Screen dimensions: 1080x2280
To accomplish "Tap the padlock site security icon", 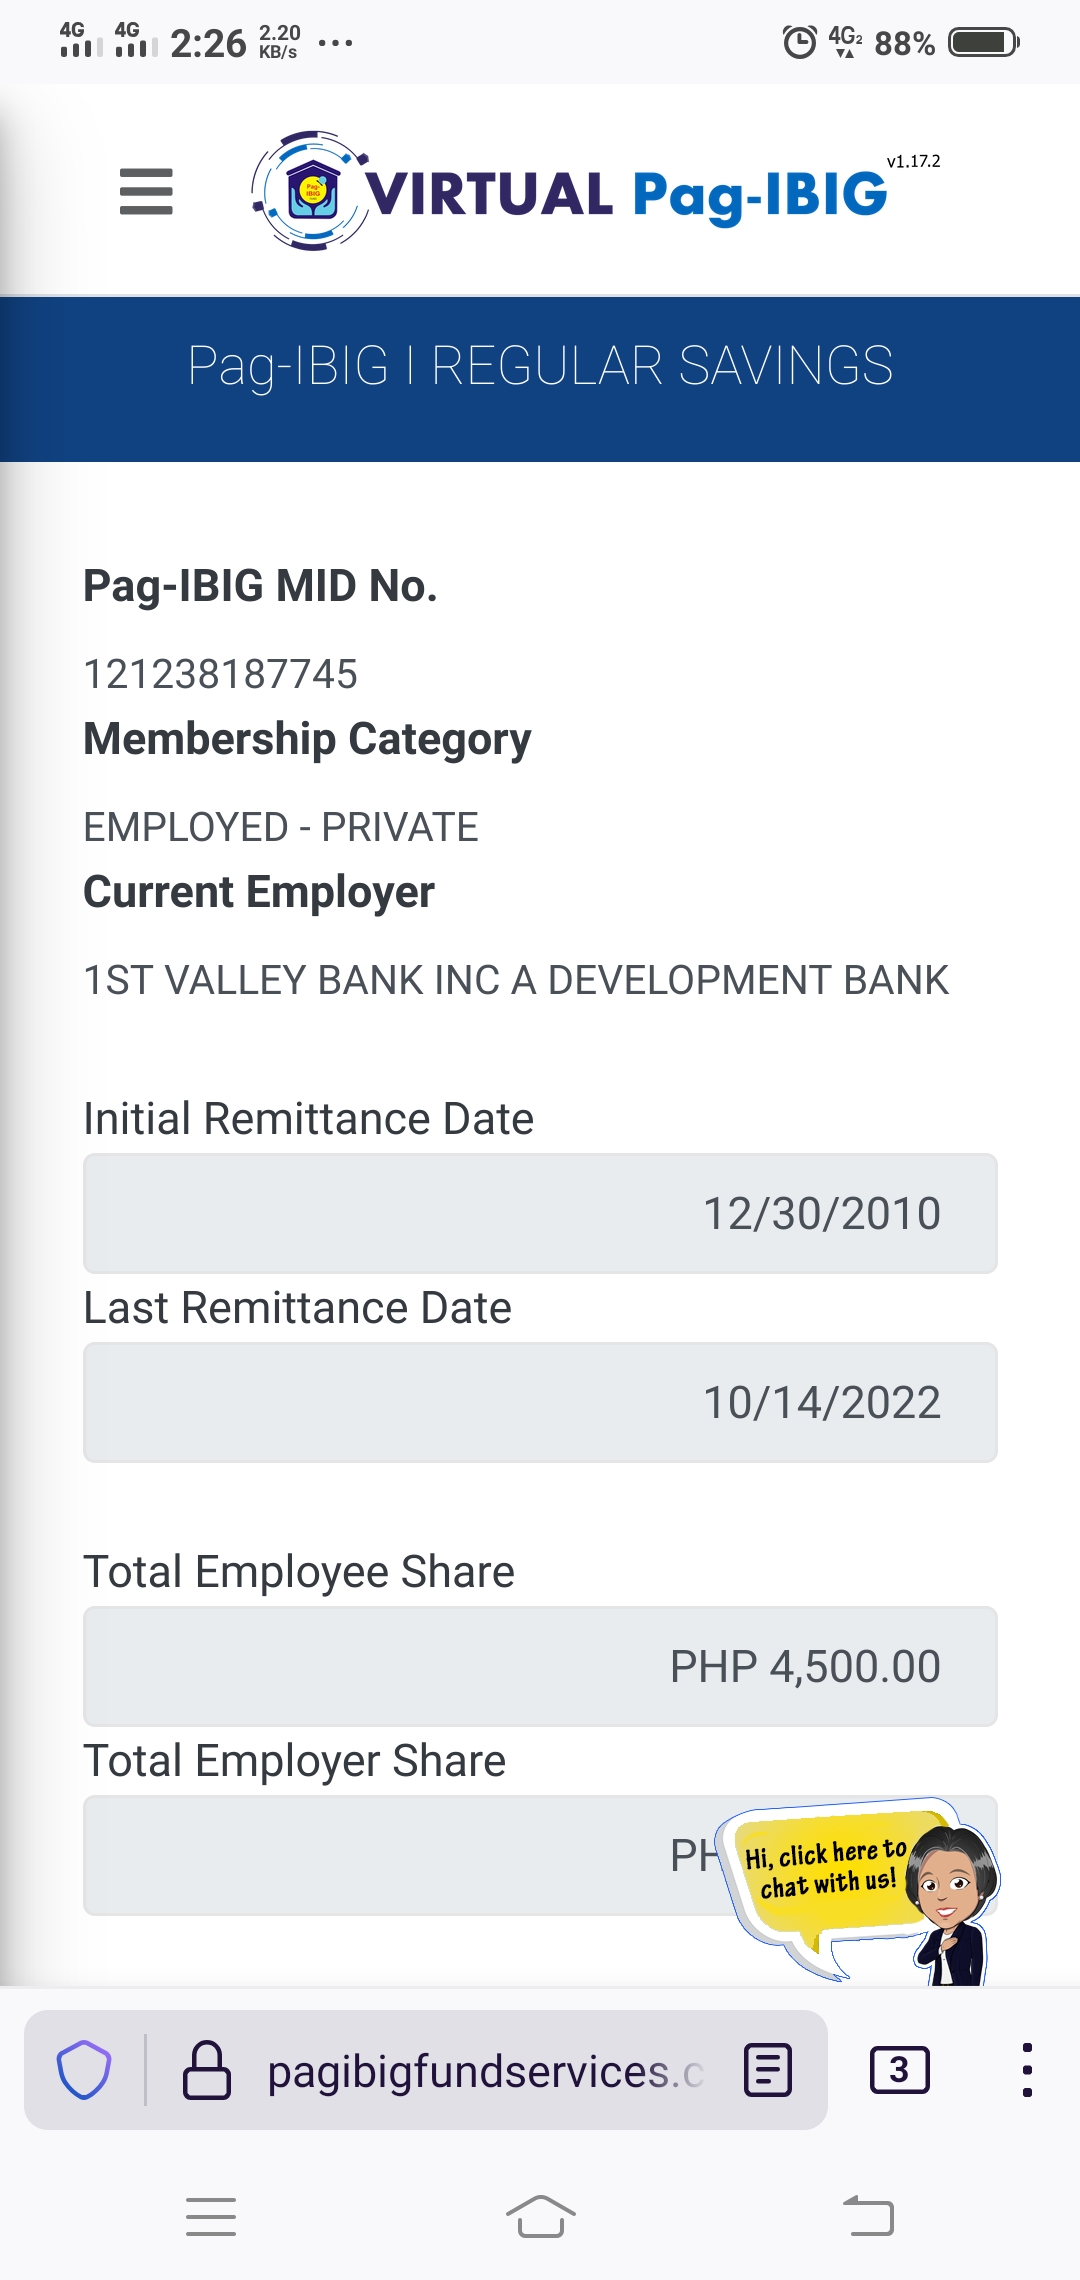I will 207,2069.
